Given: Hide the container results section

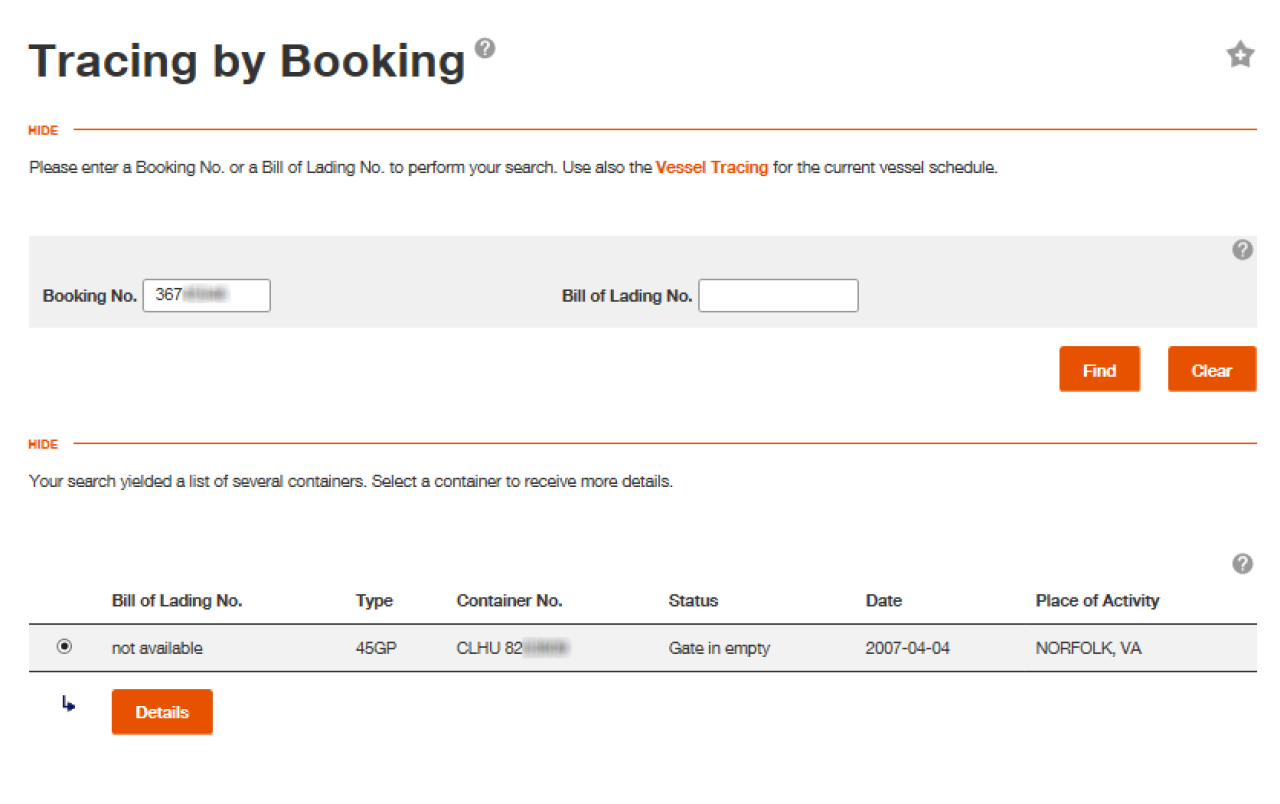Looking at the screenshot, I should point(42,444).
